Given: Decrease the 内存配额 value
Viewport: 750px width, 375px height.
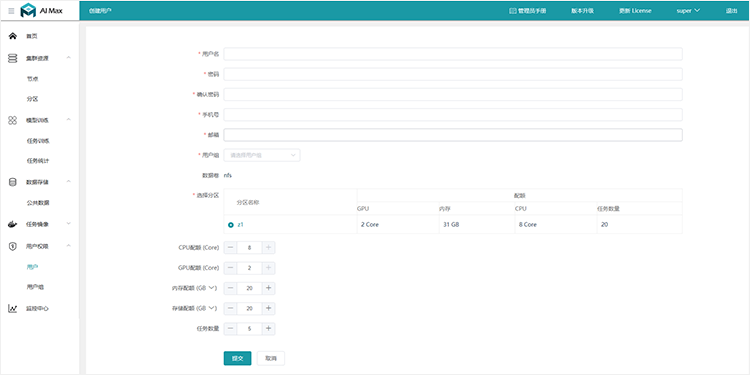Looking at the screenshot, I should point(231,288).
